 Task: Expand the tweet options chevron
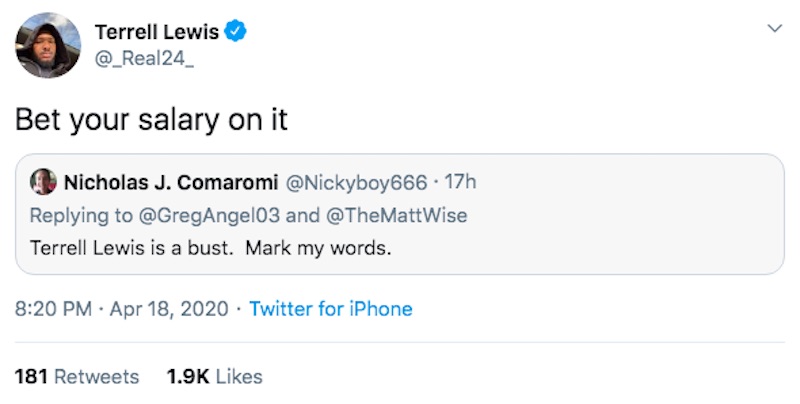774,29
